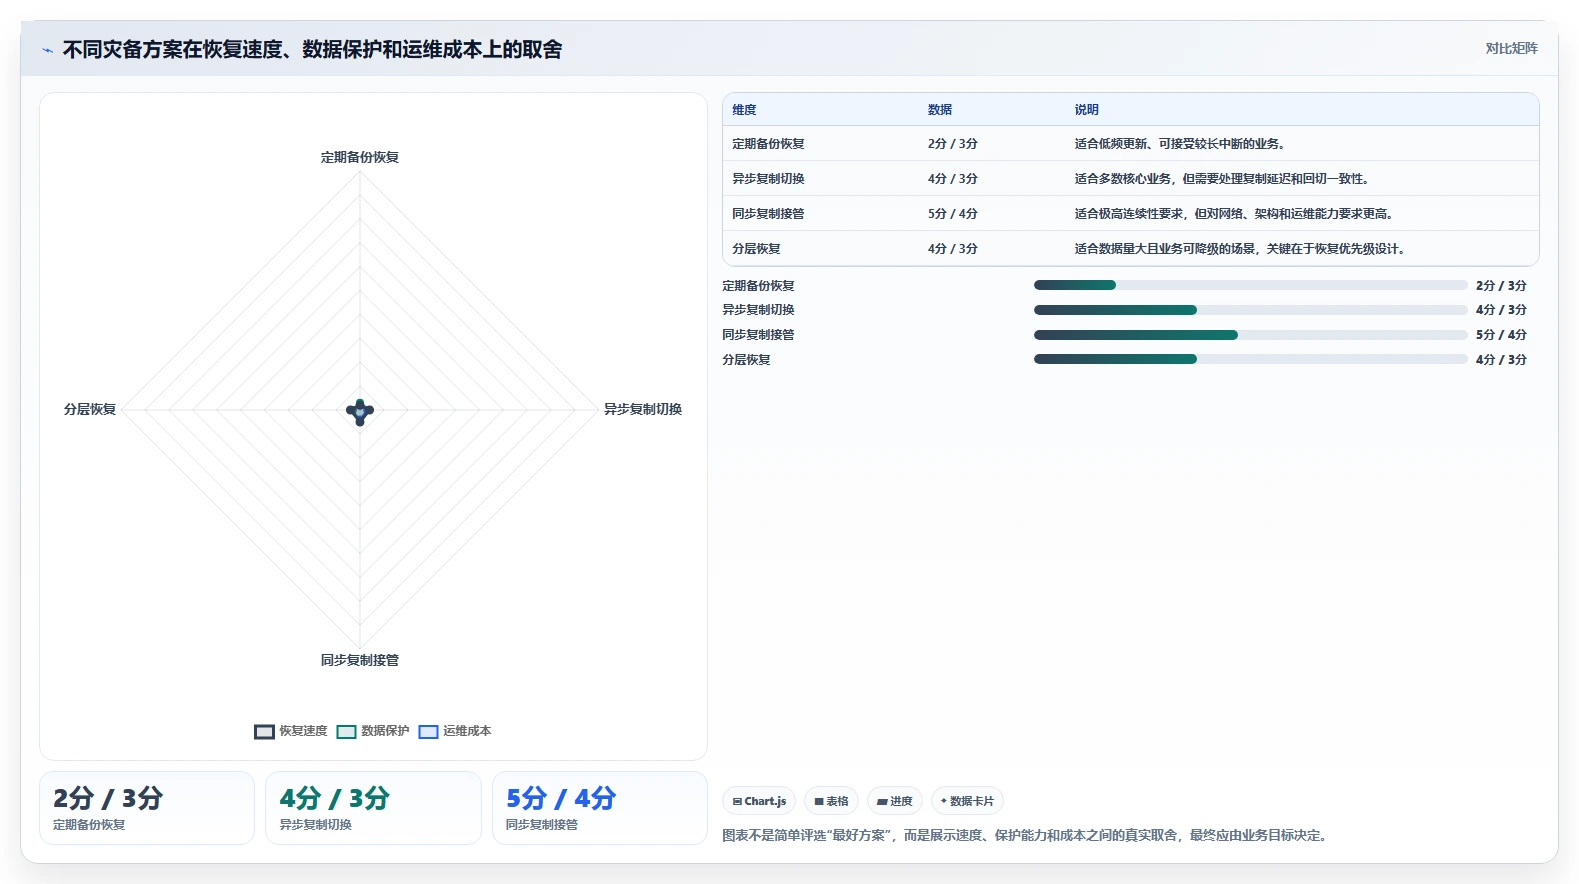Click the 定期备份恢复 radar axis label
The image size is (1579, 884).
coord(360,158)
